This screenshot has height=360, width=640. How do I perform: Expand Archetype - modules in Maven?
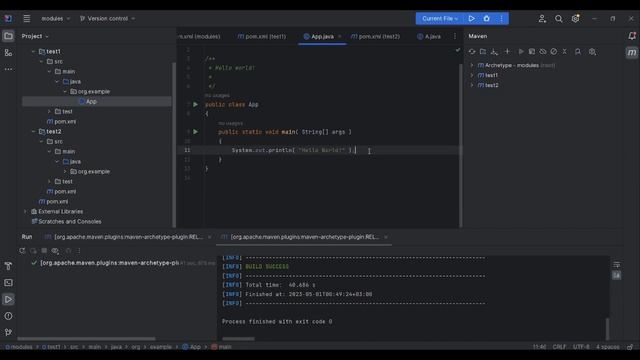472,65
